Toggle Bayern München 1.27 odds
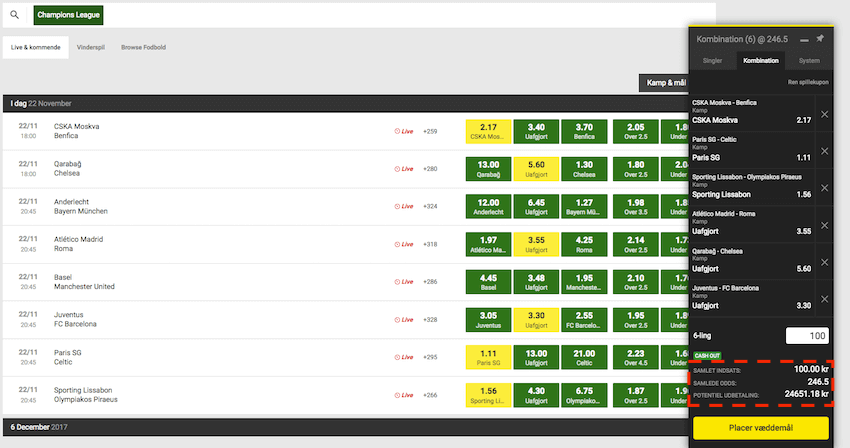 584,207
